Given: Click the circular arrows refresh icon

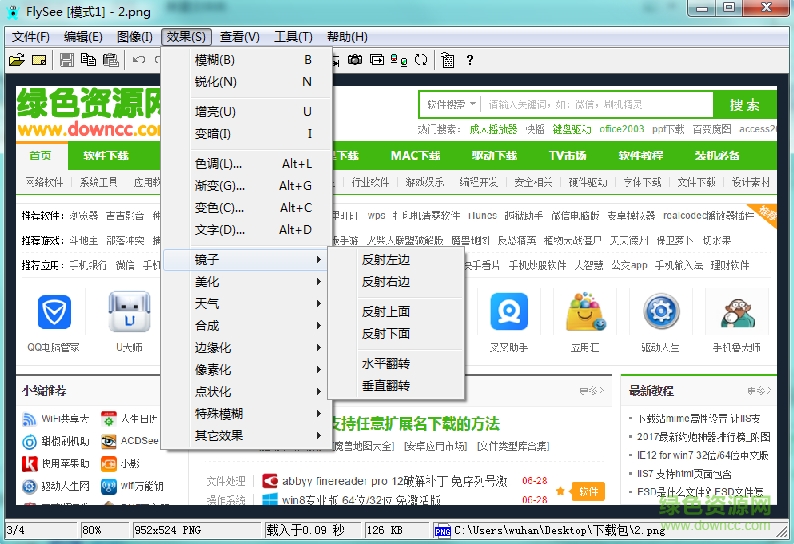Looking at the screenshot, I should pos(421,60).
